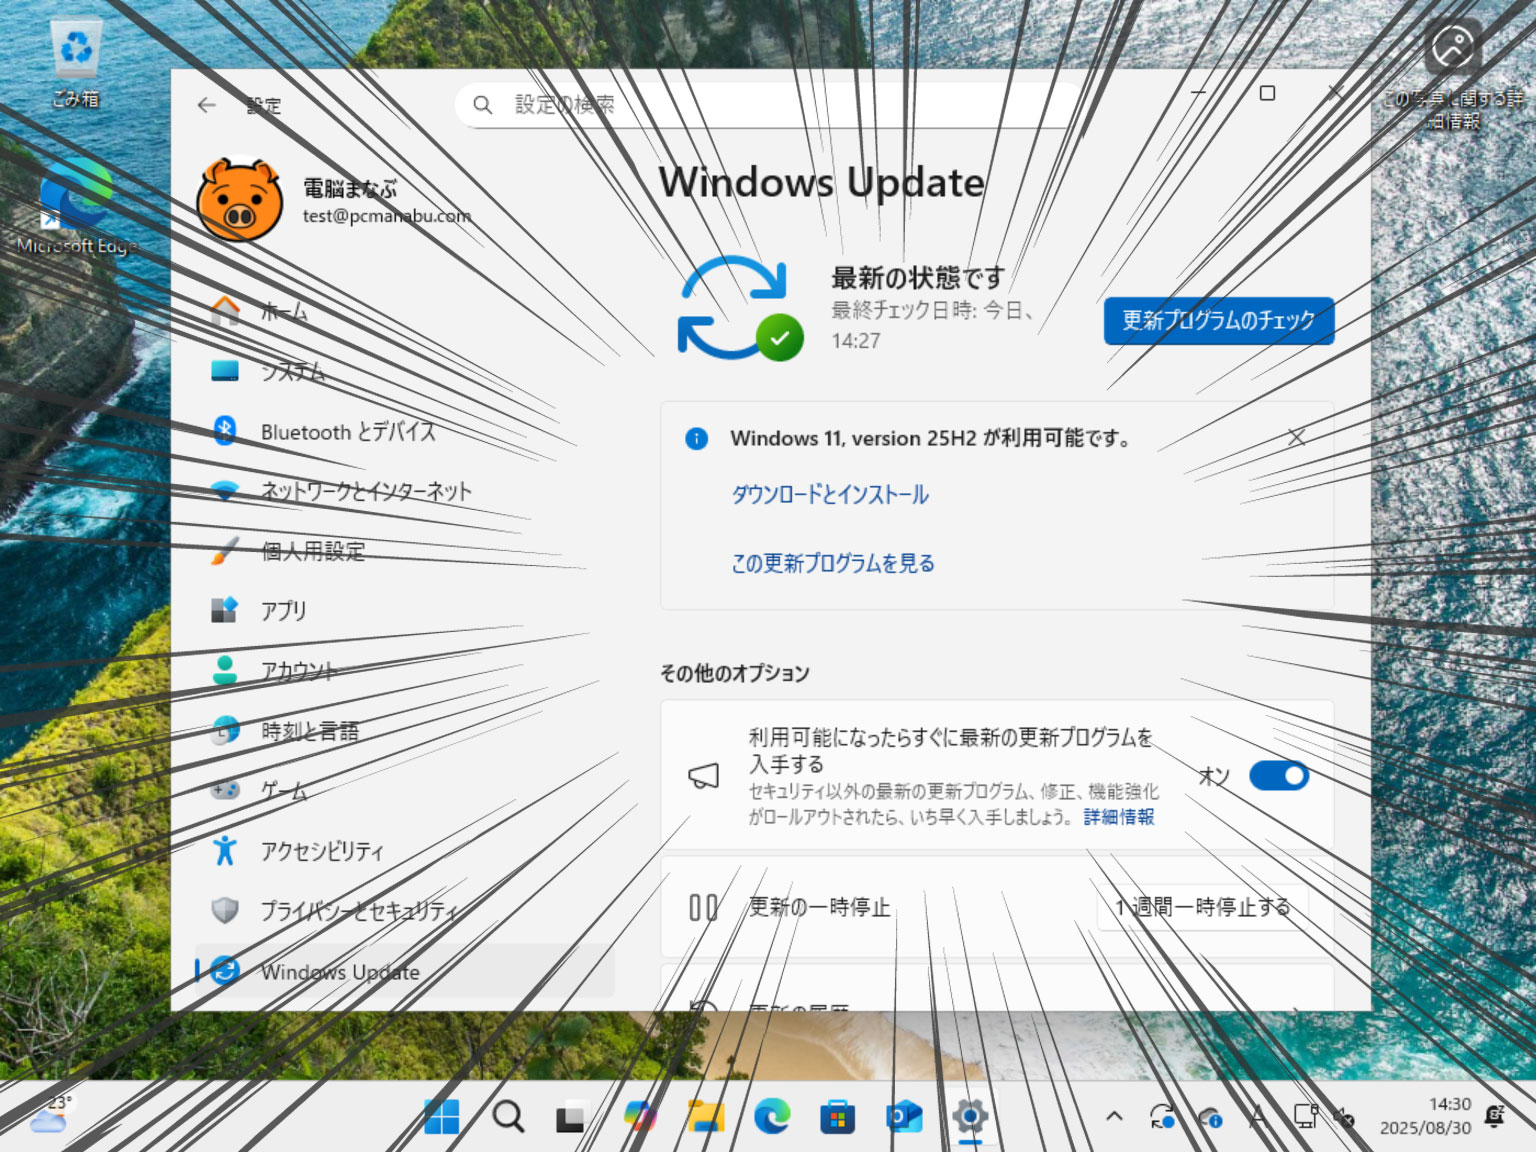Screen dimensions: 1536x1152
Task: Click the IME input mode A indicator
Action: coord(1257,1116)
